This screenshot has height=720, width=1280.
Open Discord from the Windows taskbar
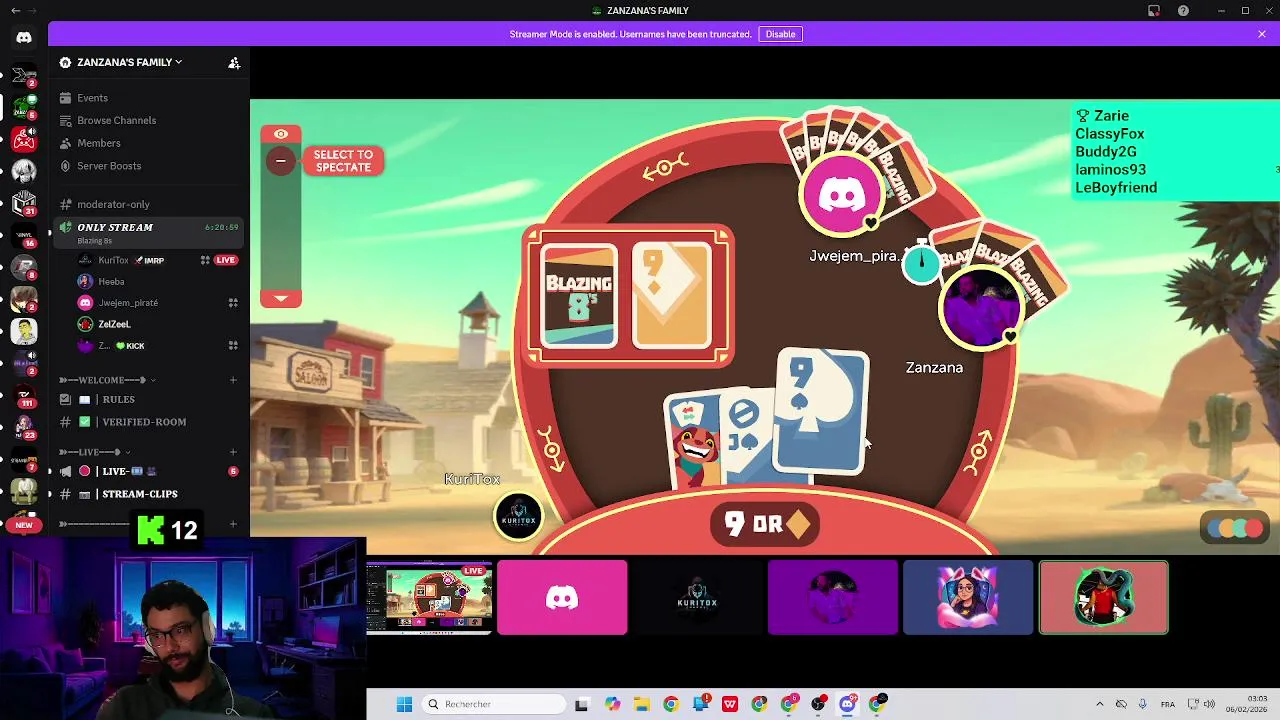(847, 704)
